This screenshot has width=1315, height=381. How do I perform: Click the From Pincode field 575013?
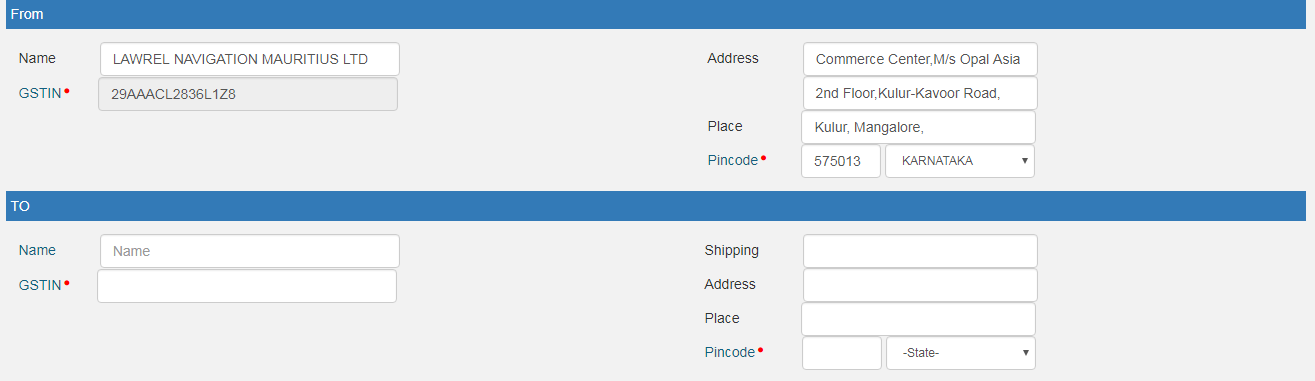pos(841,161)
